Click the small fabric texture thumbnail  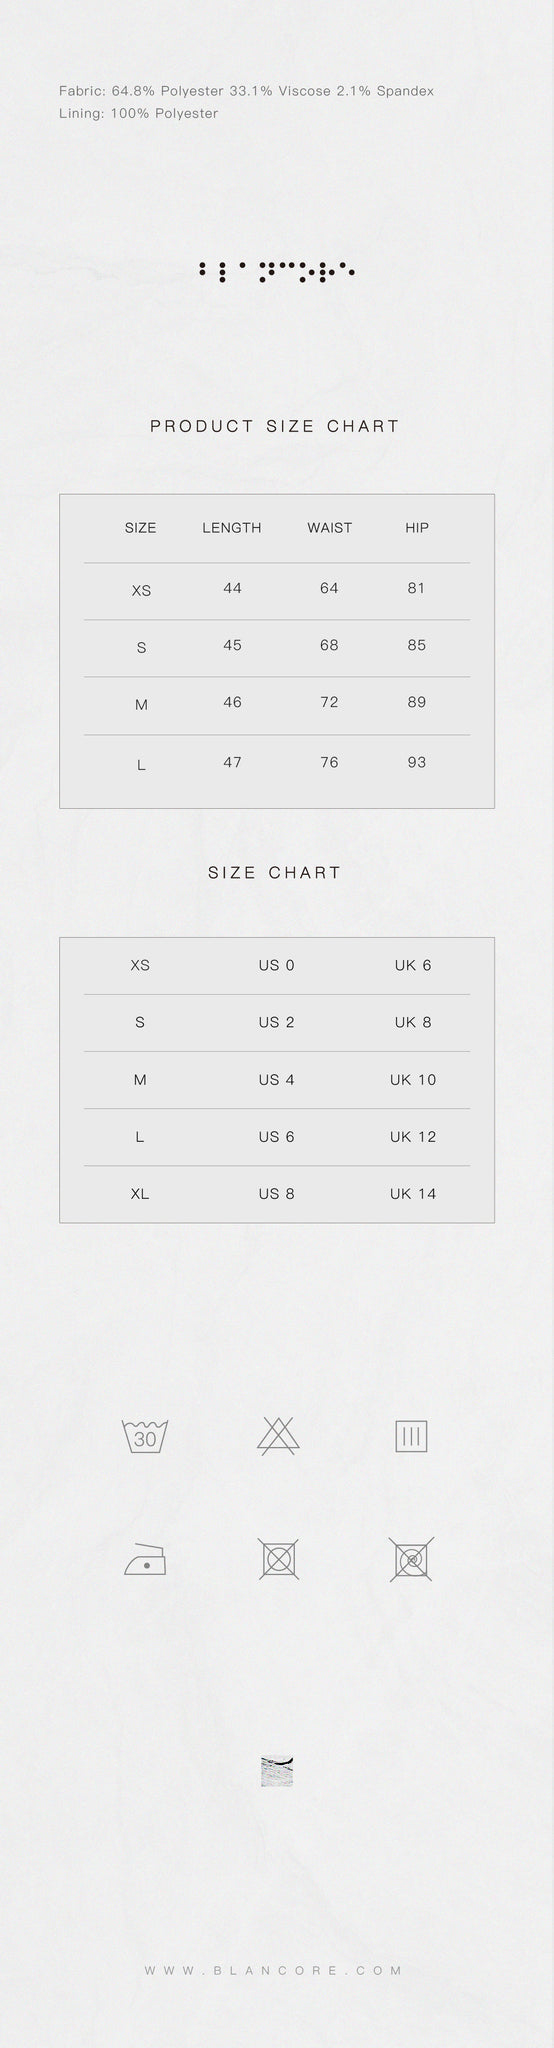point(276,1771)
